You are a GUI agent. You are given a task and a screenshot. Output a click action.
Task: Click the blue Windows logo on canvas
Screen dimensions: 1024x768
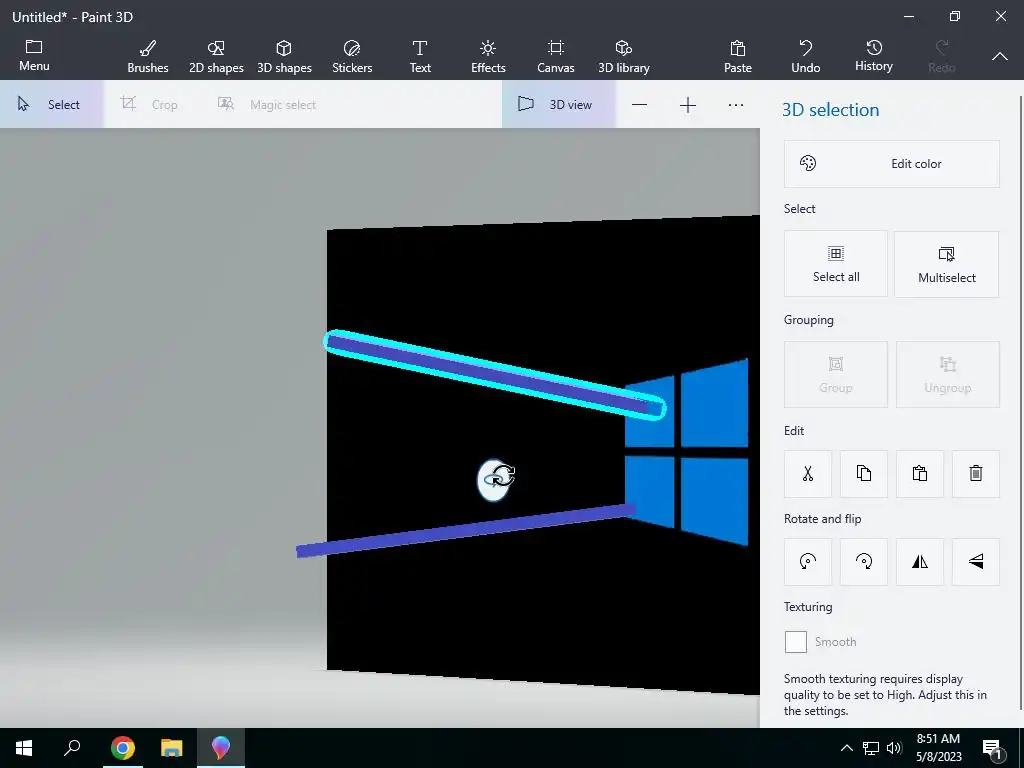[686, 451]
